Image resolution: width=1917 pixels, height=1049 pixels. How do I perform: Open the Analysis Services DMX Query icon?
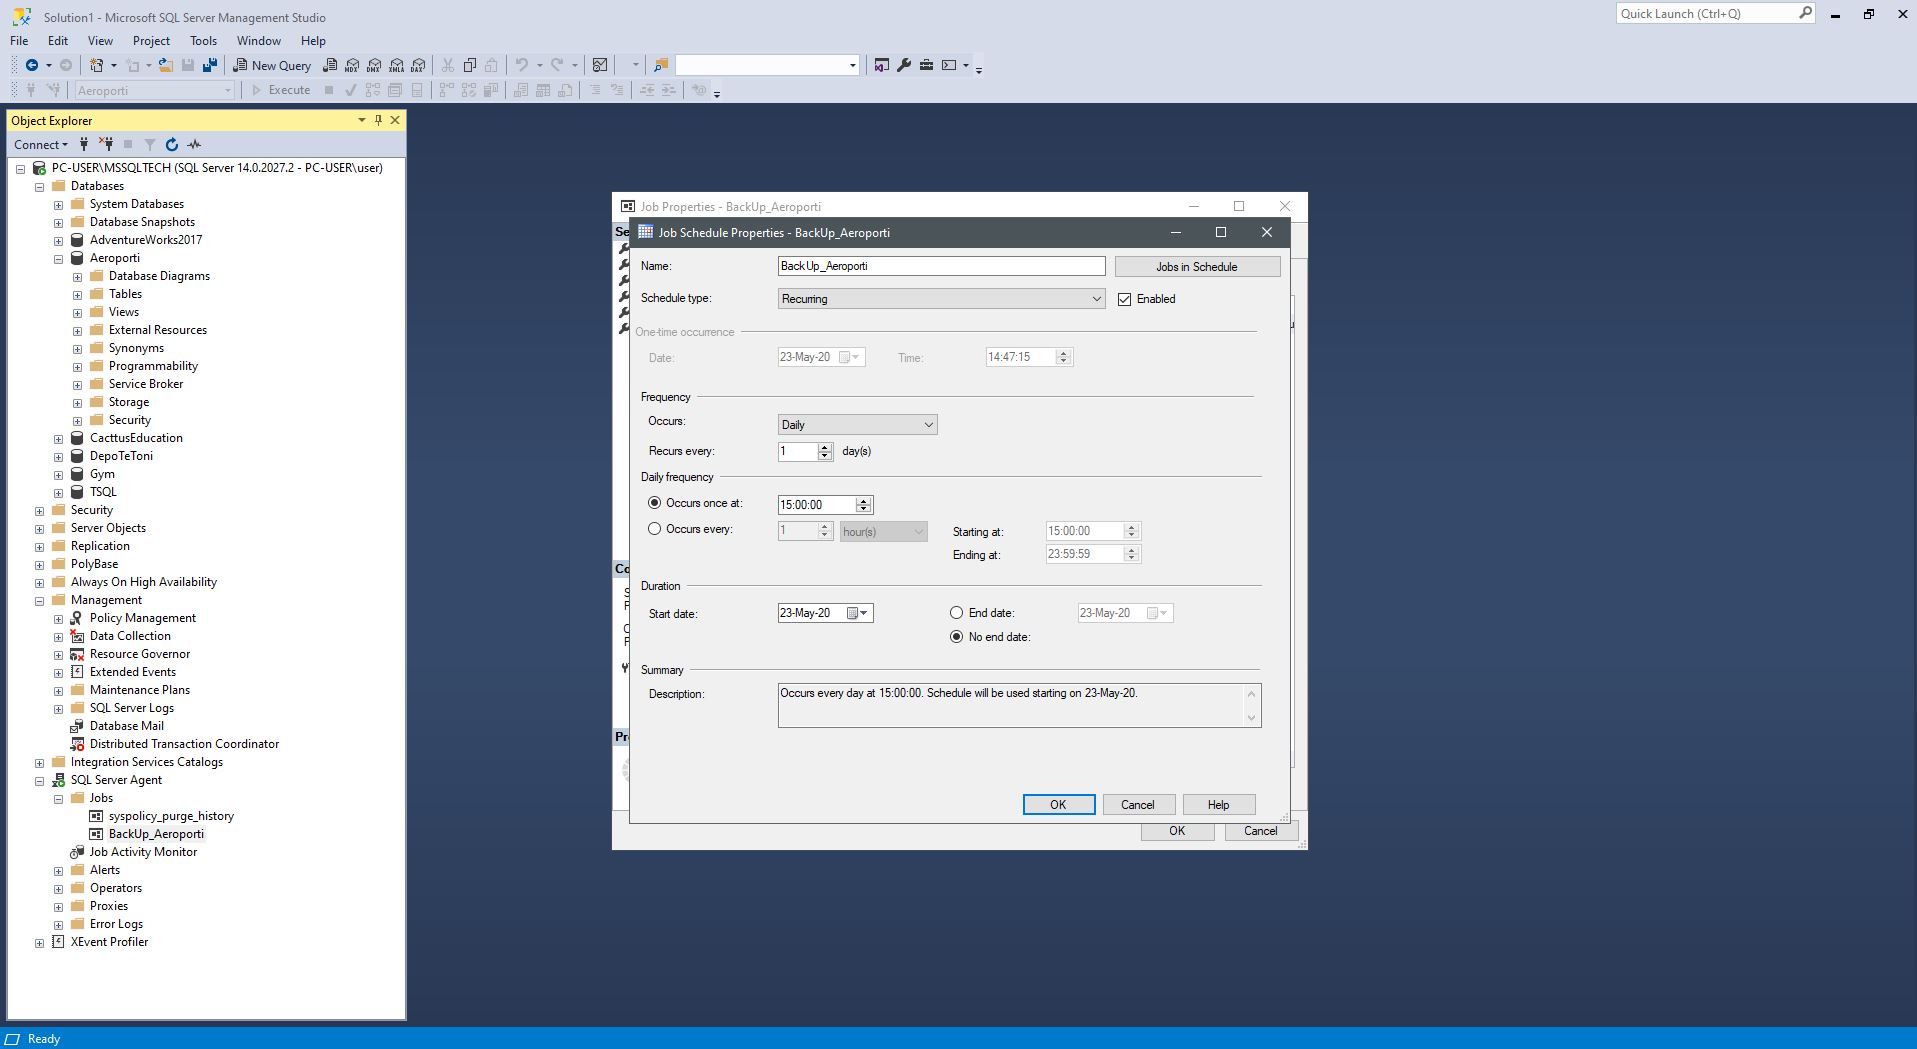tap(374, 65)
